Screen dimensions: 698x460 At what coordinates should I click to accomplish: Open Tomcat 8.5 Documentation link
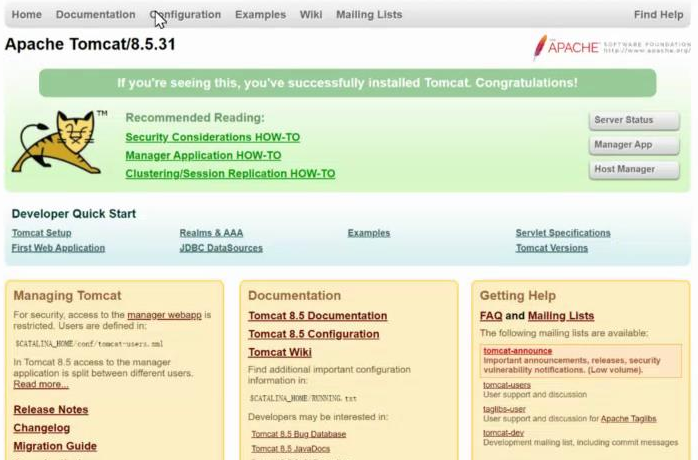click(318, 316)
